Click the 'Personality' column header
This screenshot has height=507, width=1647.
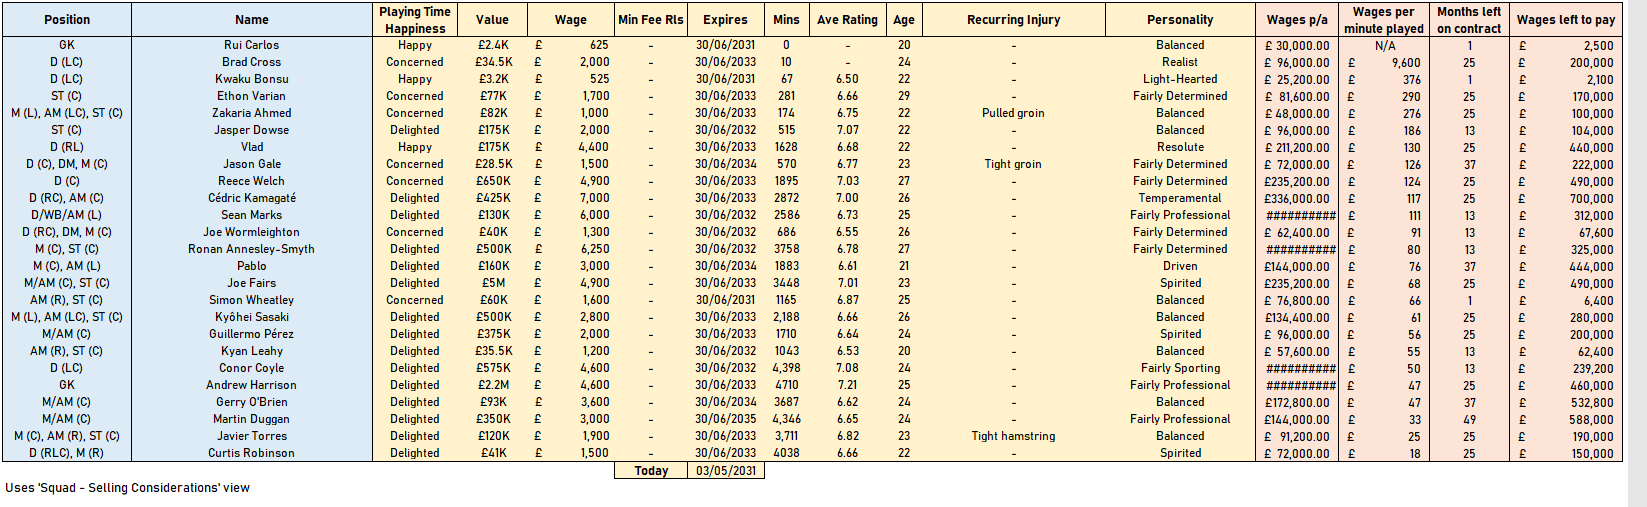[1180, 19]
